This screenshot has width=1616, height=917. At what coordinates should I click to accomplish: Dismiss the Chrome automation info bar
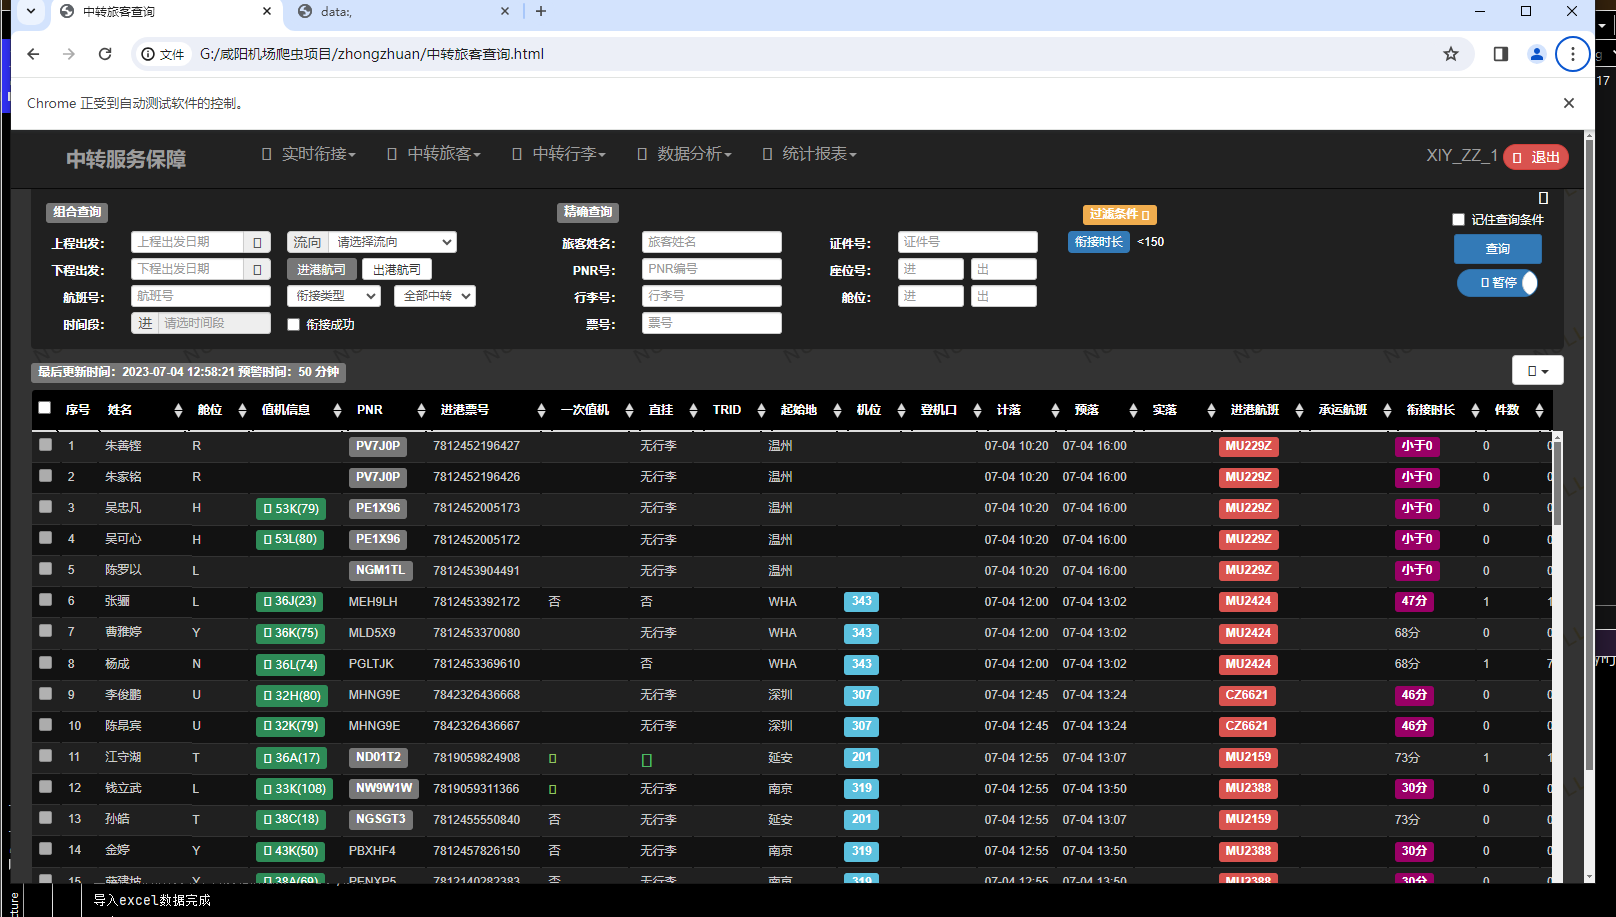point(1569,103)
